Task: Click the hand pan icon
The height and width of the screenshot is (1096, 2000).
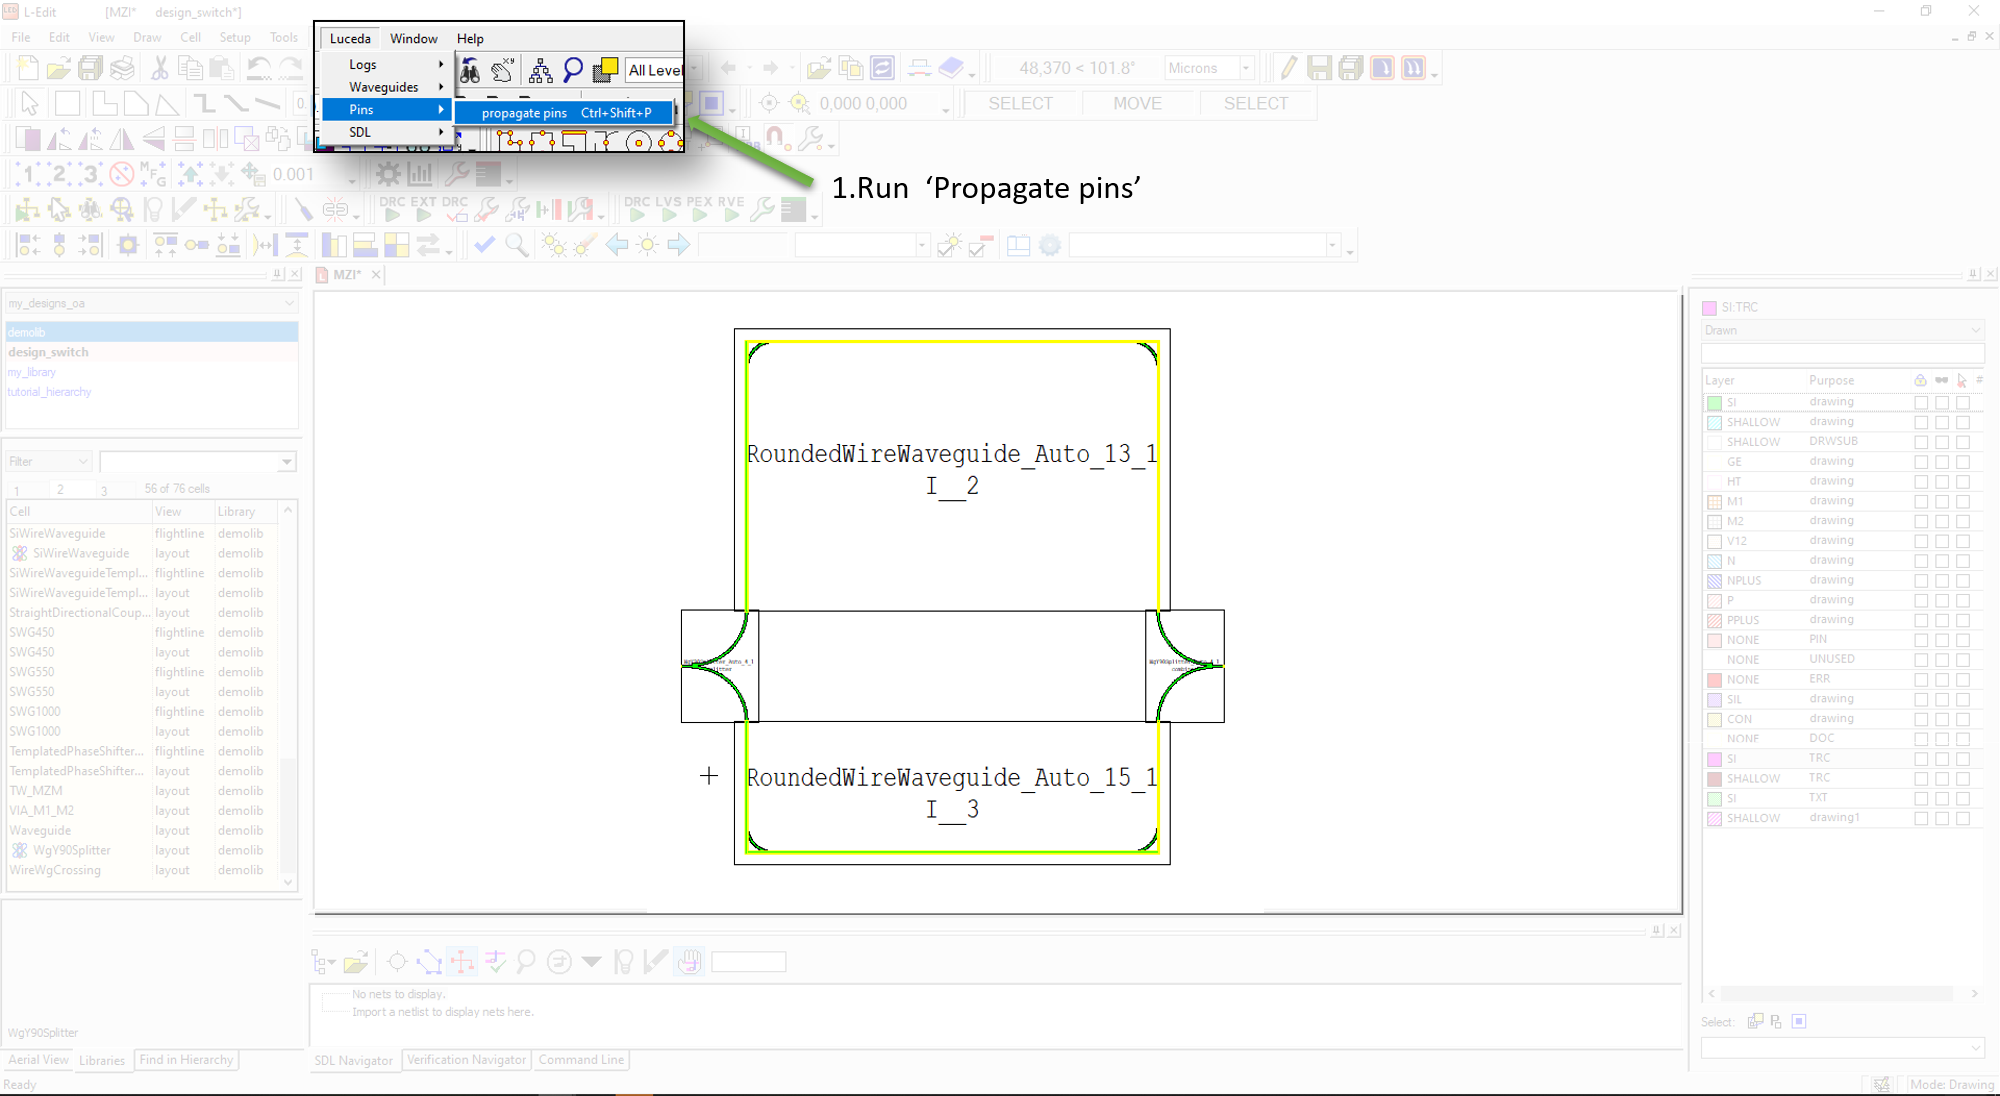Action: pyautogui.click(x=503, y=70)
